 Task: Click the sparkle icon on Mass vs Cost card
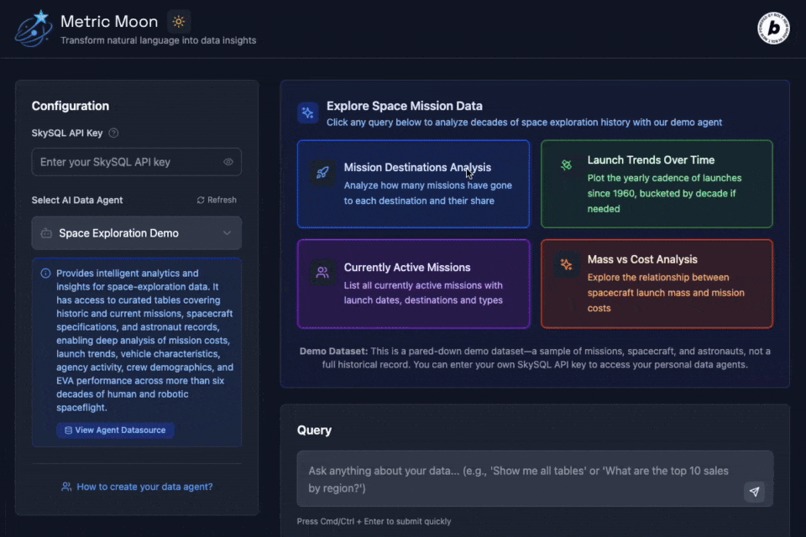[x=566, y=265]
